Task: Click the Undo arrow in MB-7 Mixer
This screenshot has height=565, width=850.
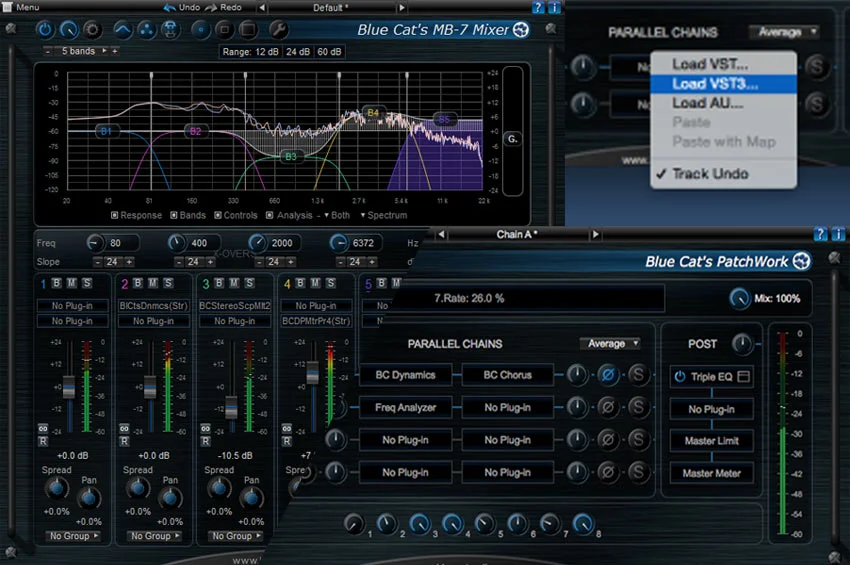Action: 170,7
